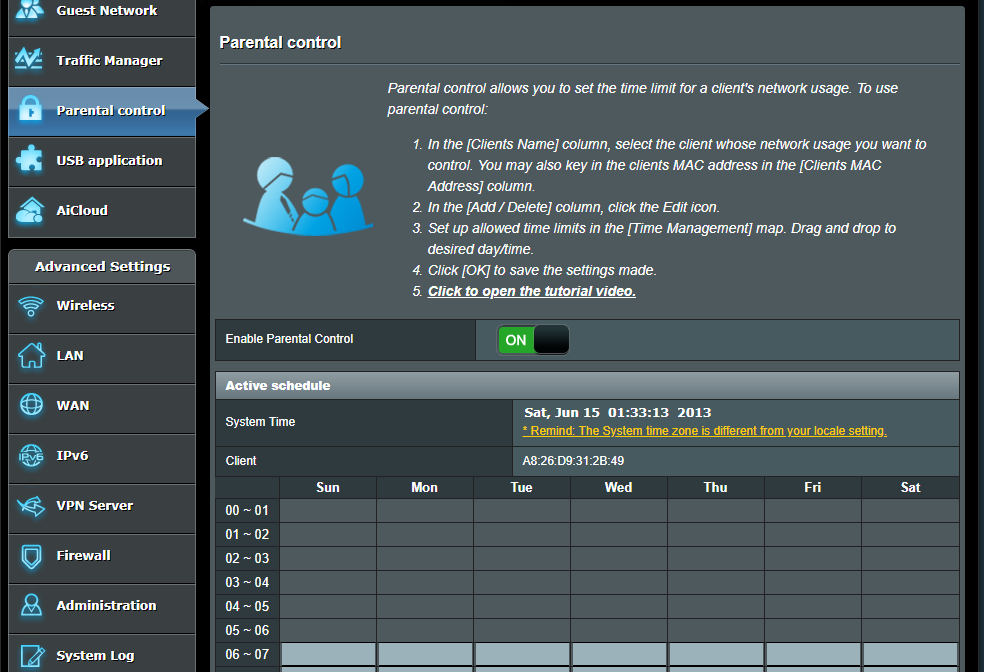
Task: Click the system time zone reminder link
Action: 704,431
